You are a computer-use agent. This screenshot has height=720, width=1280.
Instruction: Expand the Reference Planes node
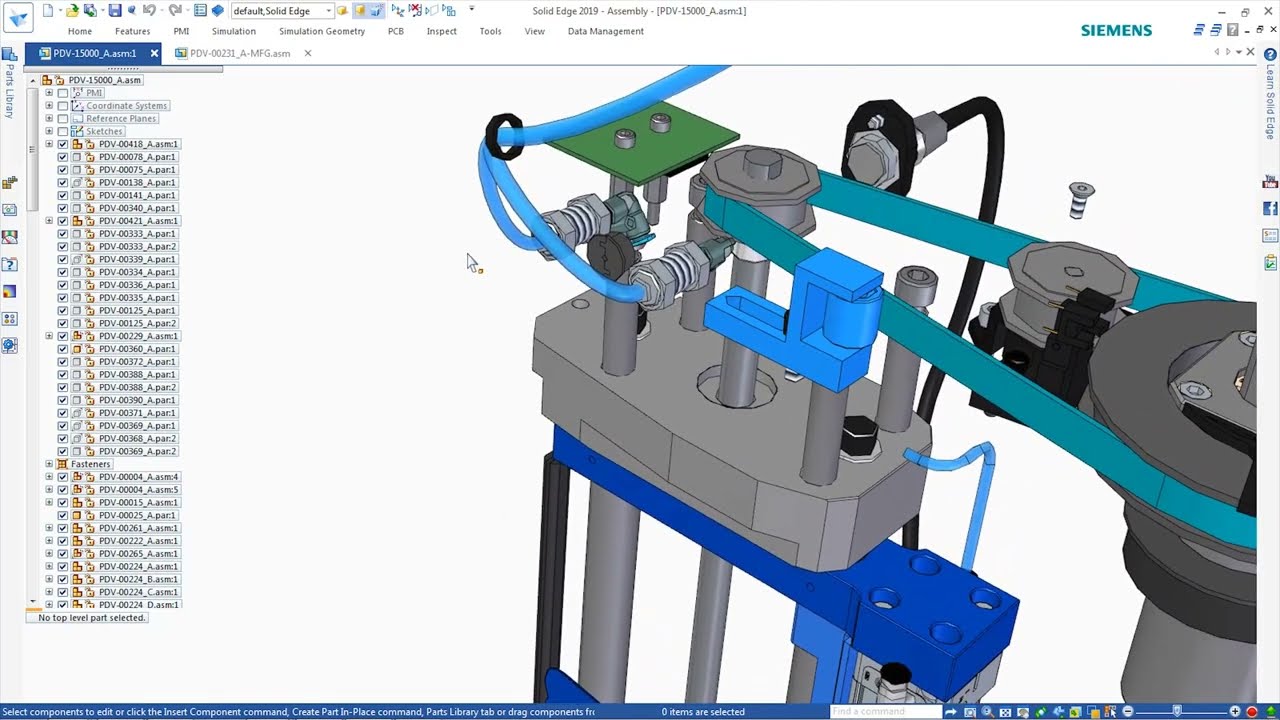49,119
